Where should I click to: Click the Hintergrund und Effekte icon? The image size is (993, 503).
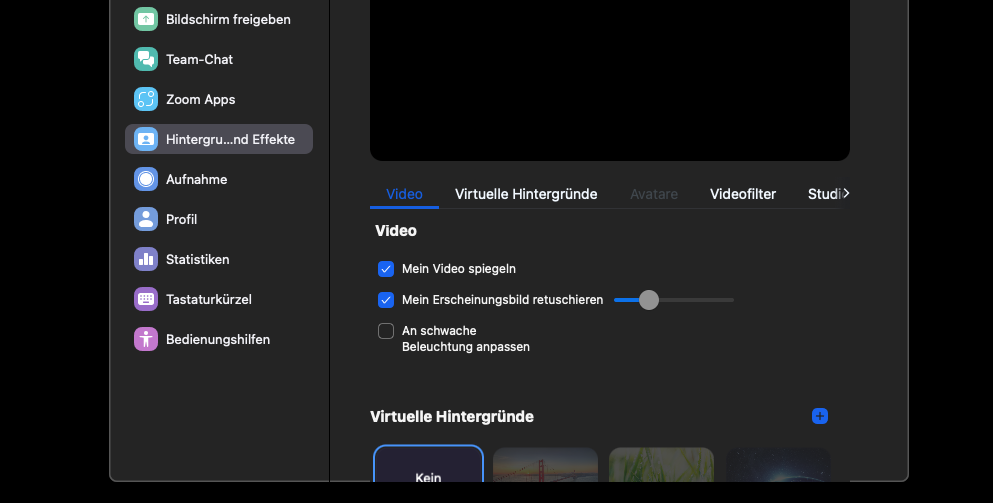tap(146, 139)
